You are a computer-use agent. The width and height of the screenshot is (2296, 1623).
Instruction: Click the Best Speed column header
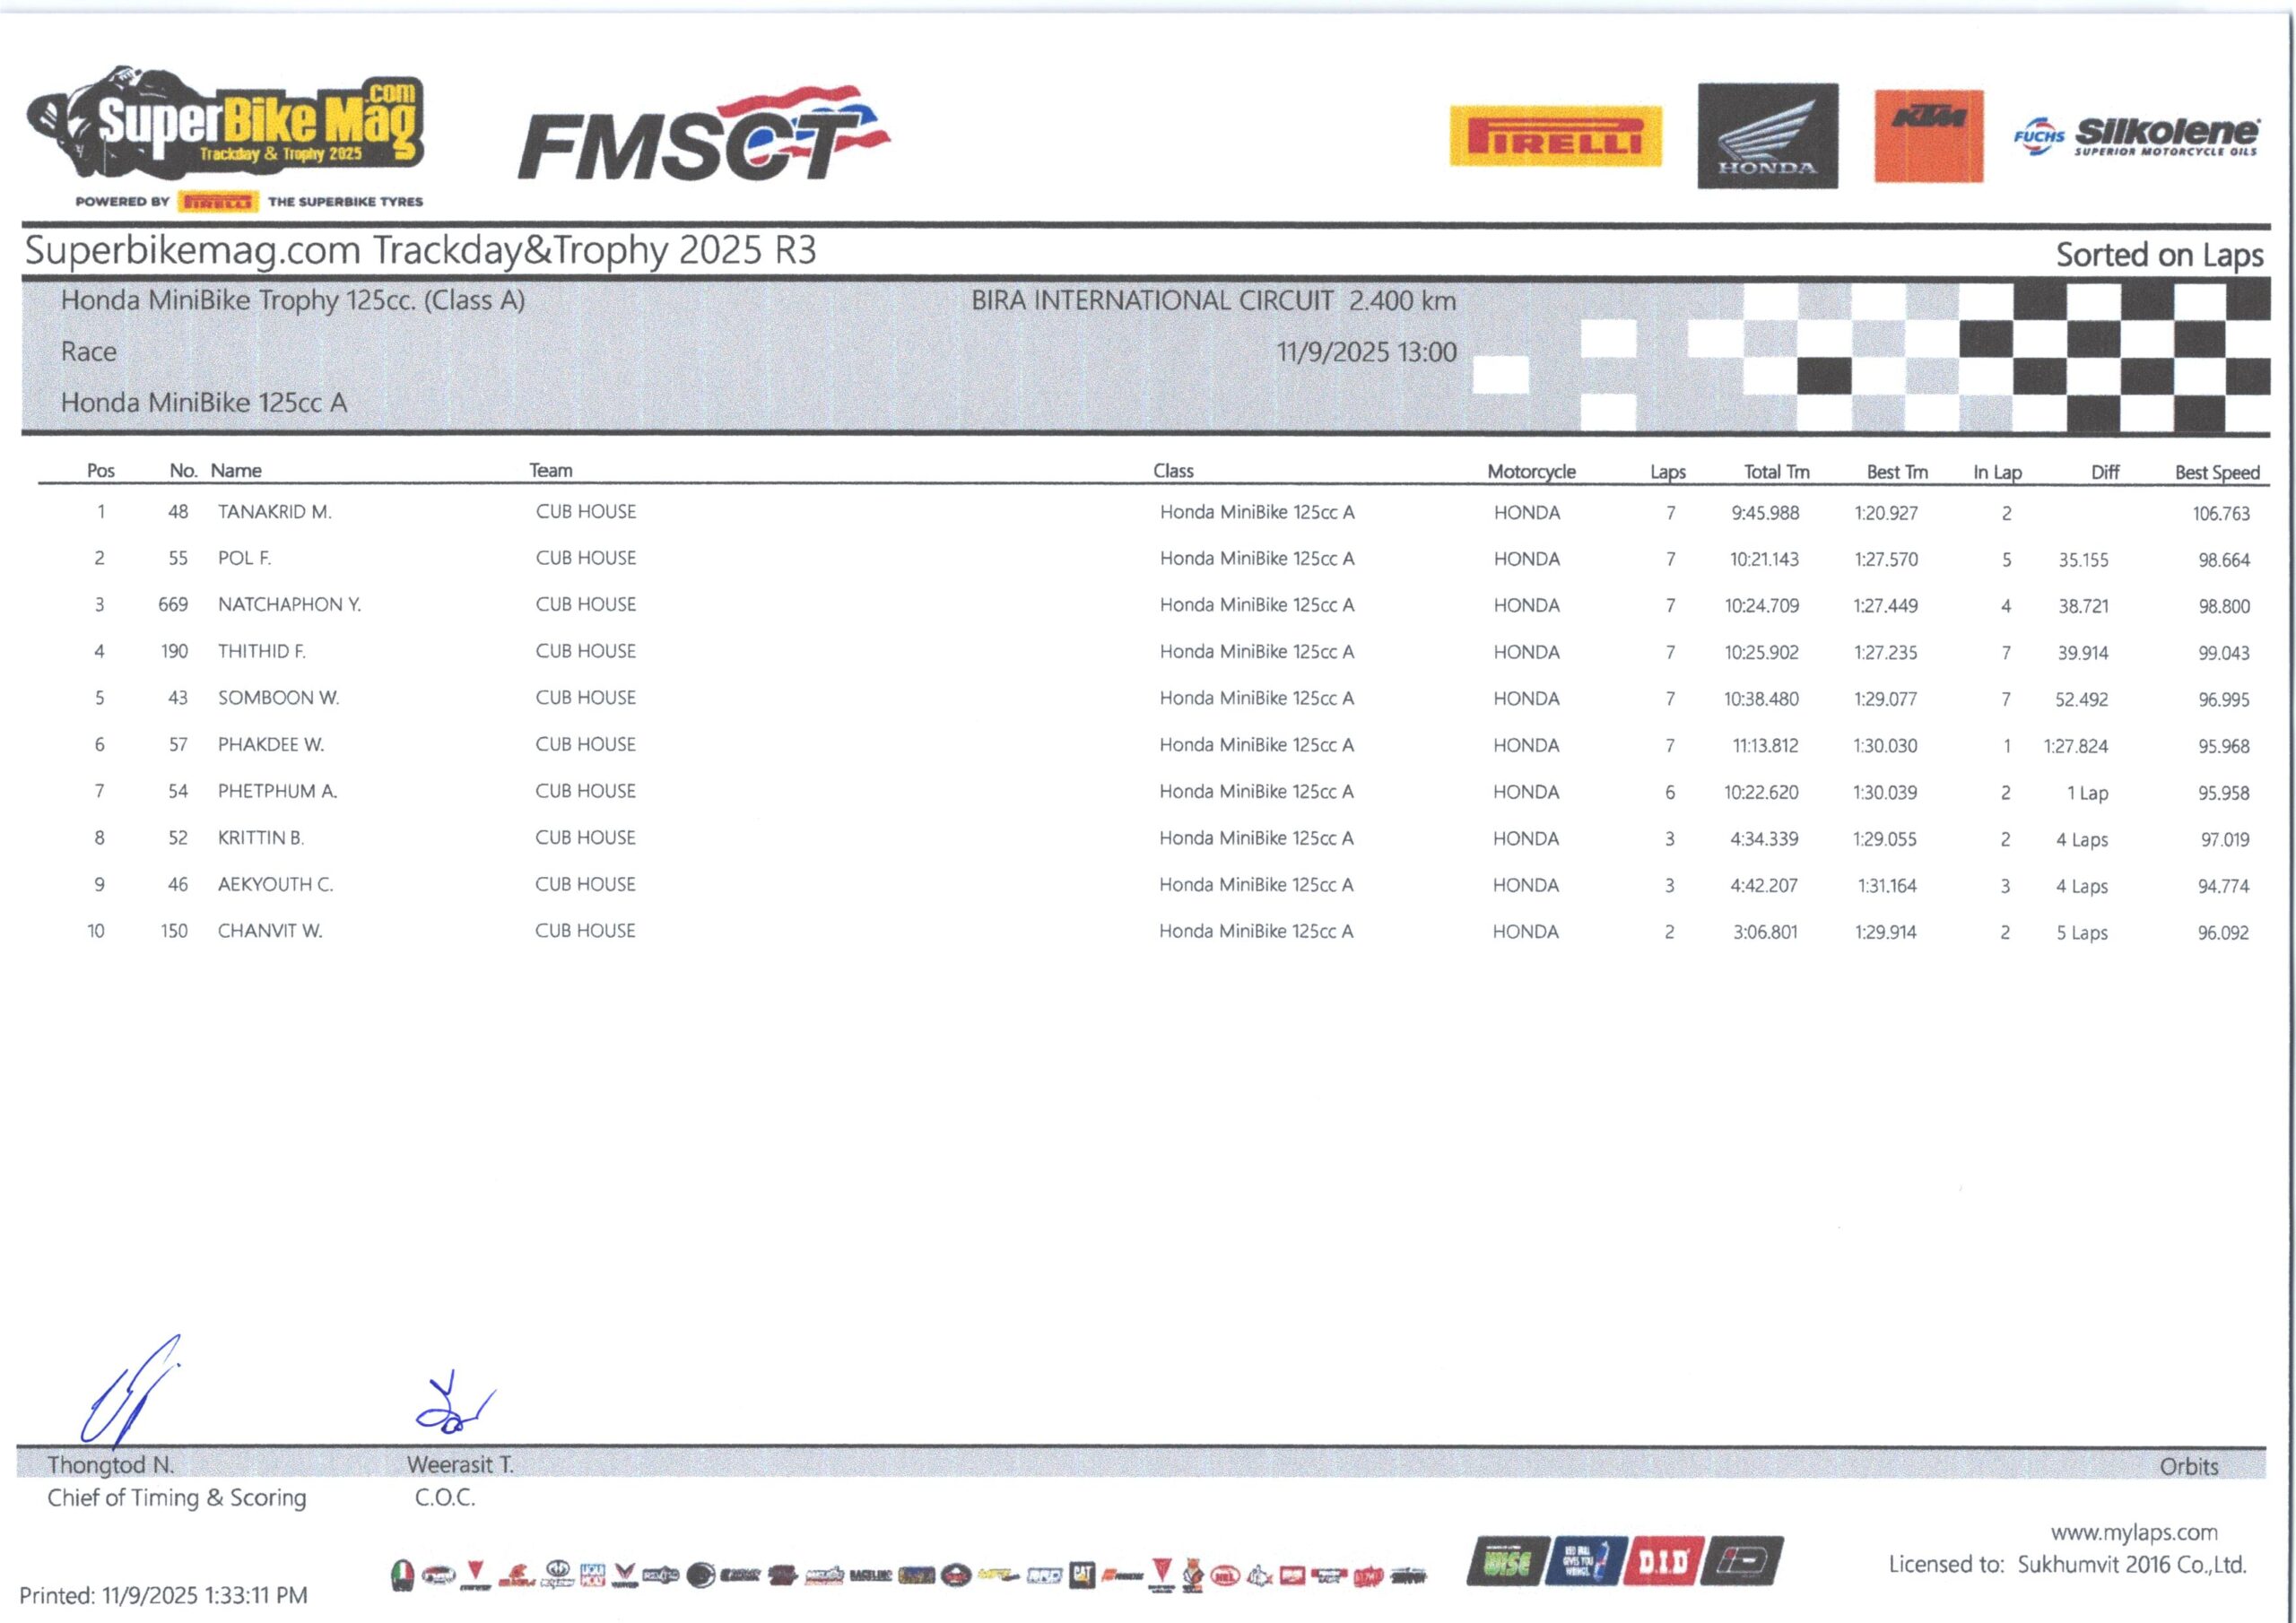[x=2216, y=472]
